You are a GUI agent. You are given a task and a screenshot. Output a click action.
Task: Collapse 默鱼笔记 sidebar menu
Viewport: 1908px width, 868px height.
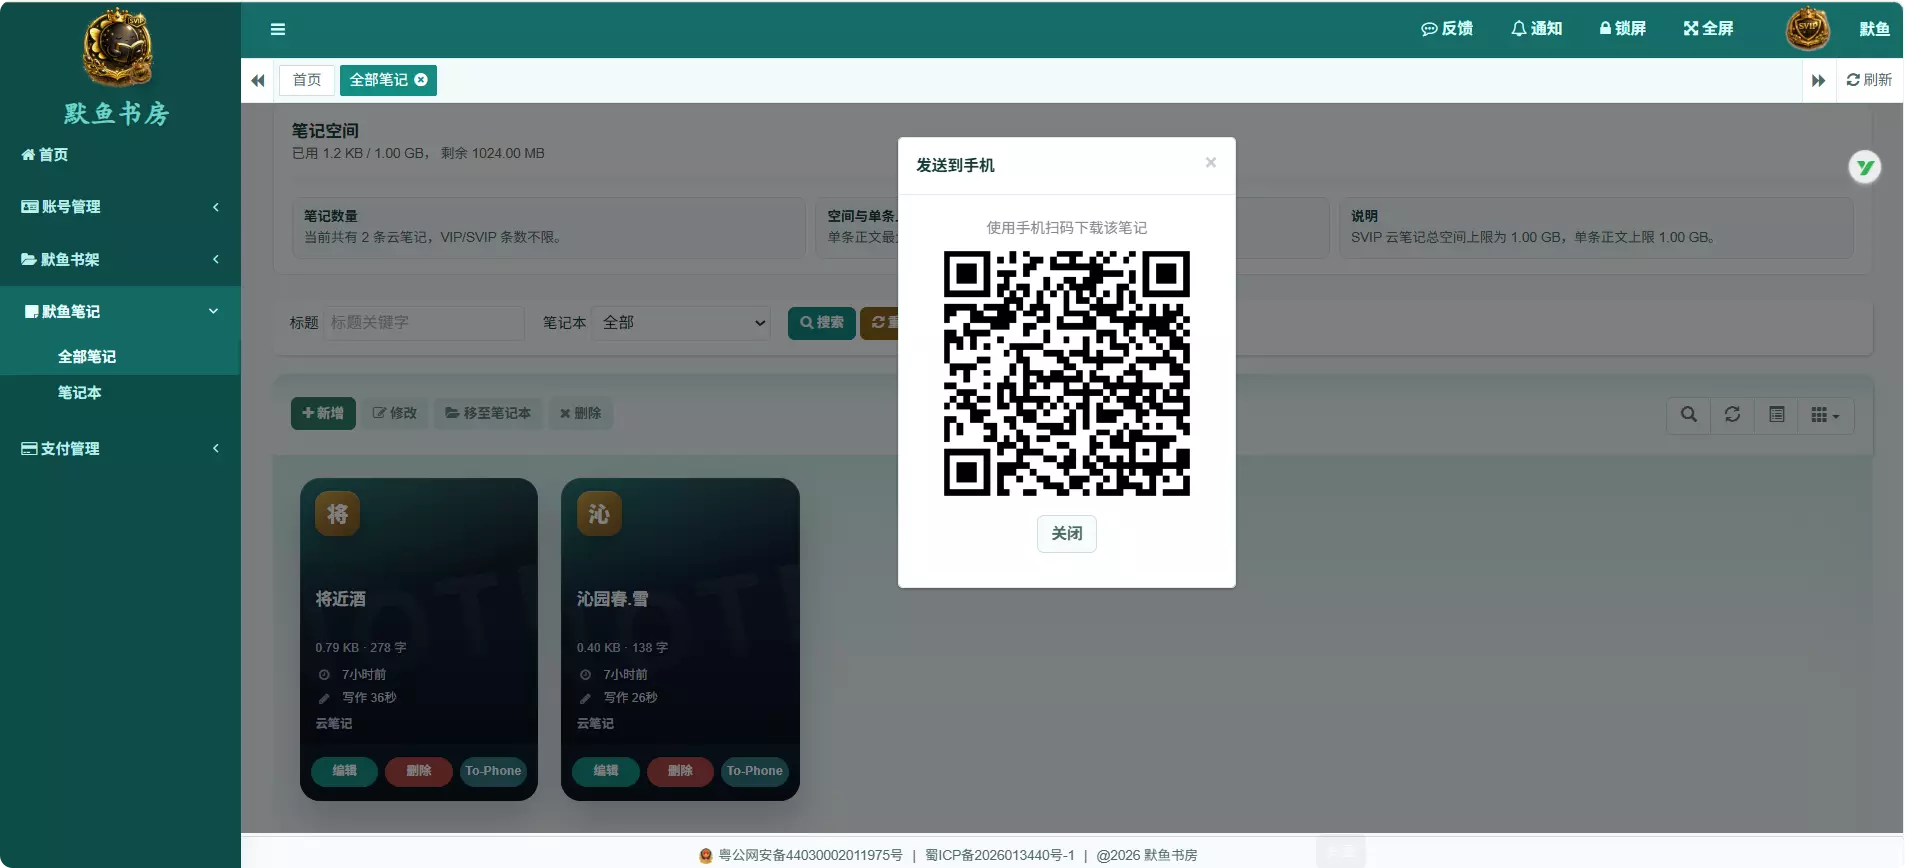coord(120,311)
